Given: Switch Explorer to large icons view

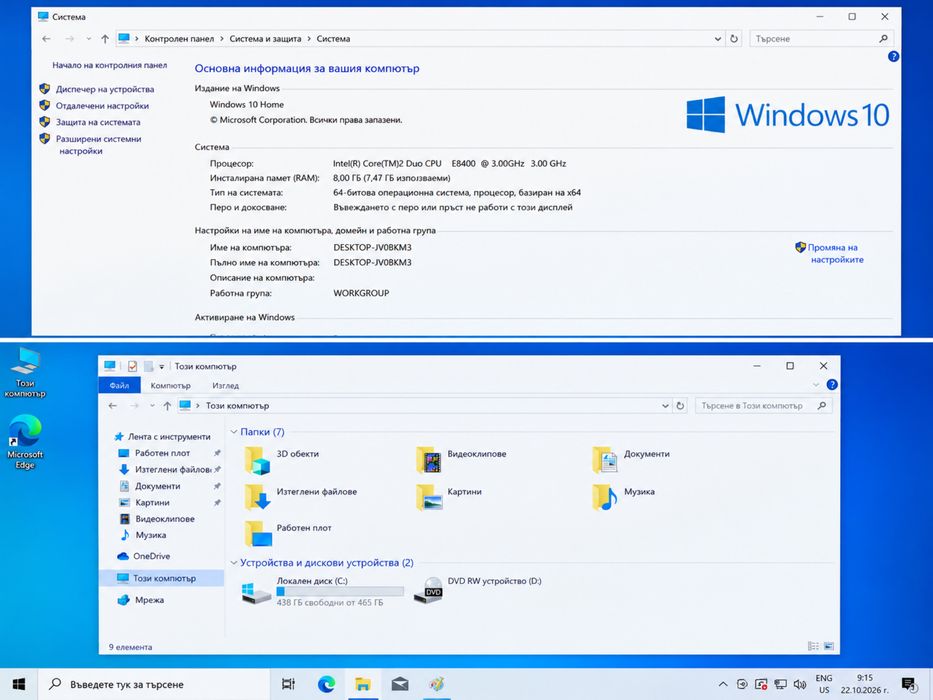Looking at the screenshot, I should pyautogui.click(x=829, y=646).
